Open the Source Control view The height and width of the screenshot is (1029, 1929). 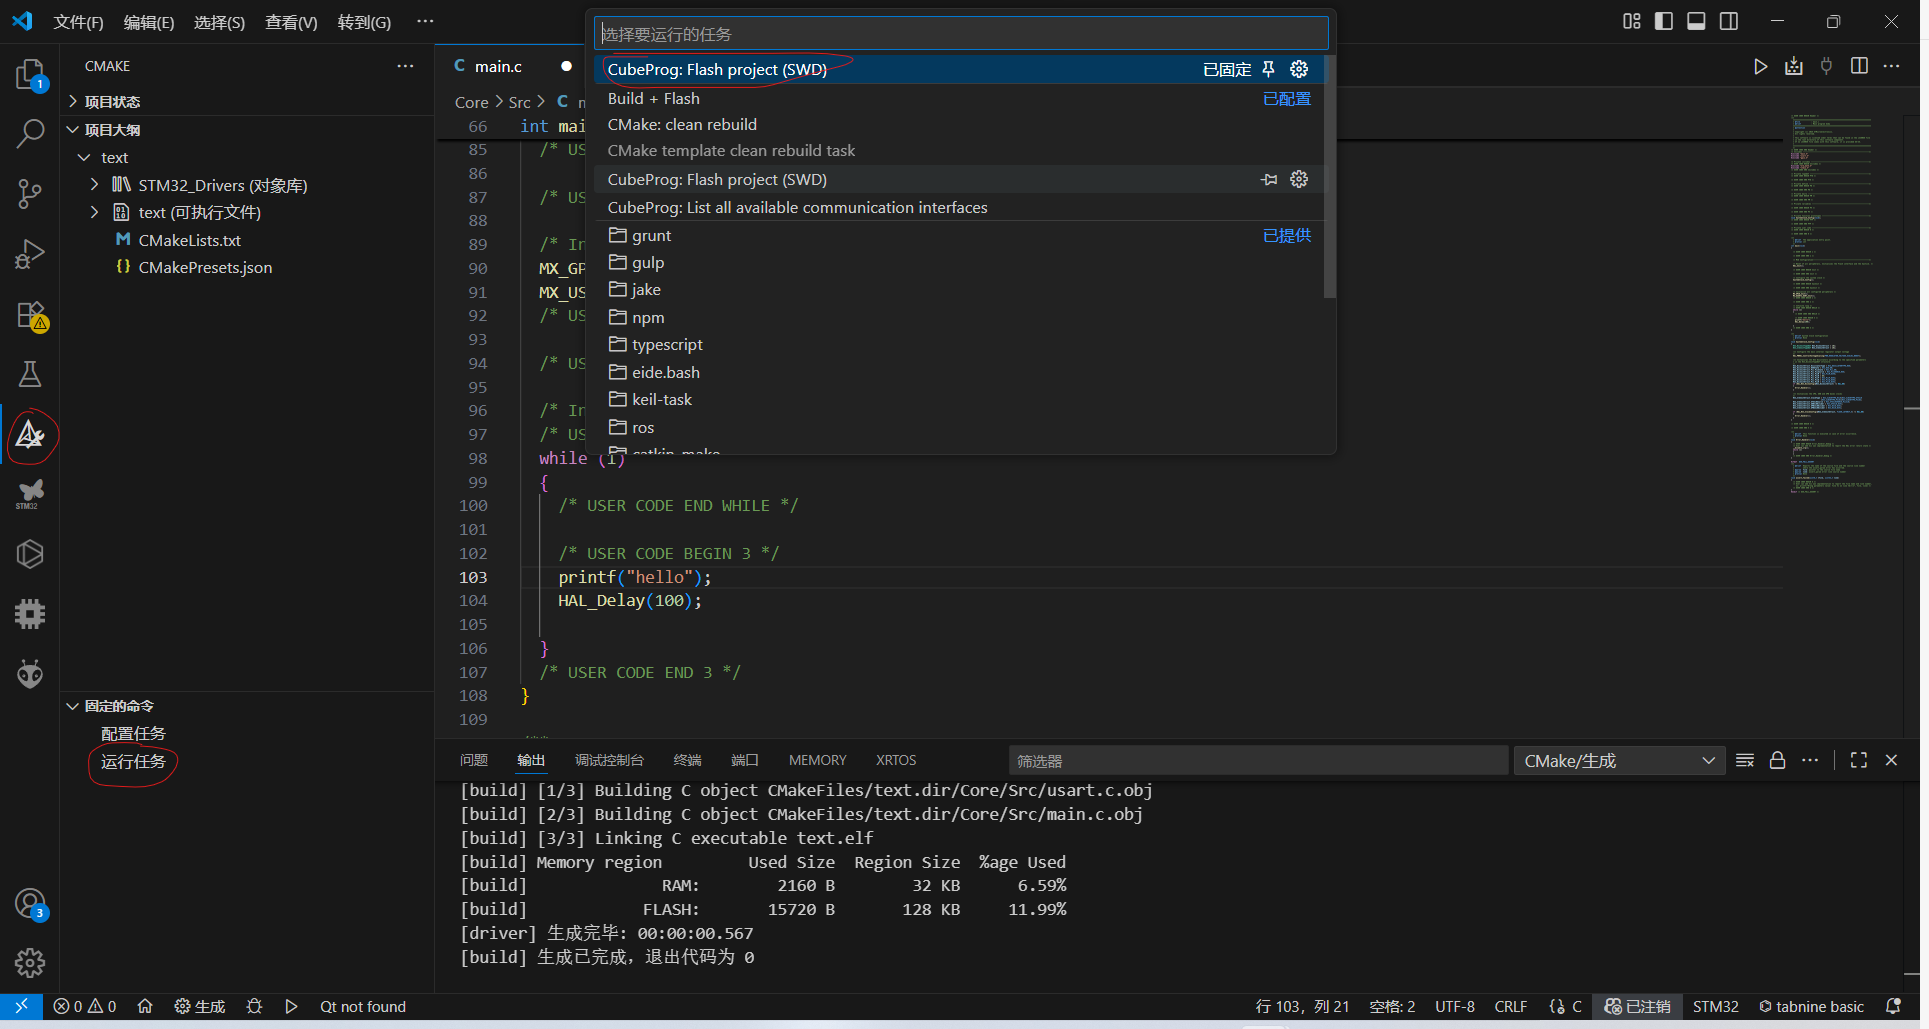click(x=30, y=194)
